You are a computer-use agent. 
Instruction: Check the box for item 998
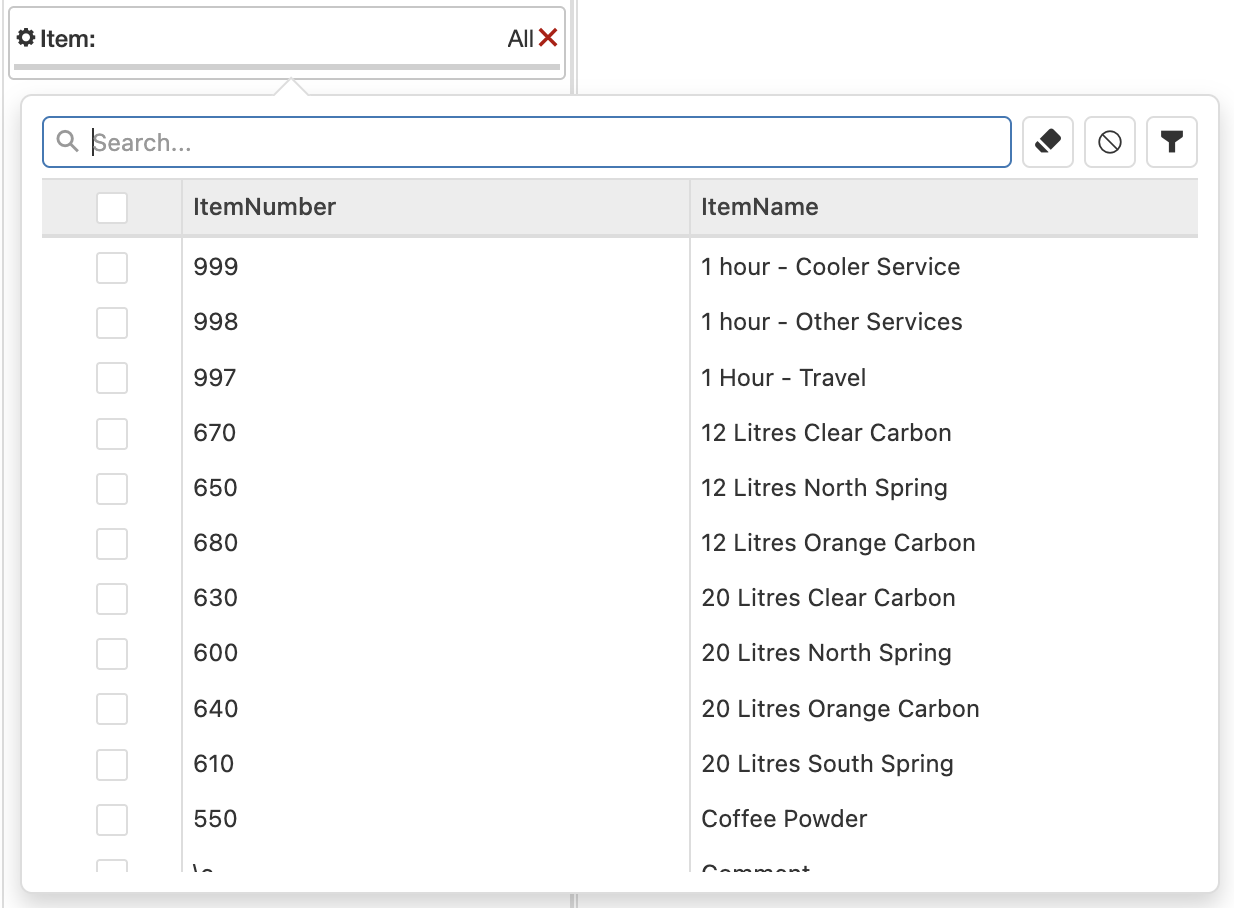112,322
